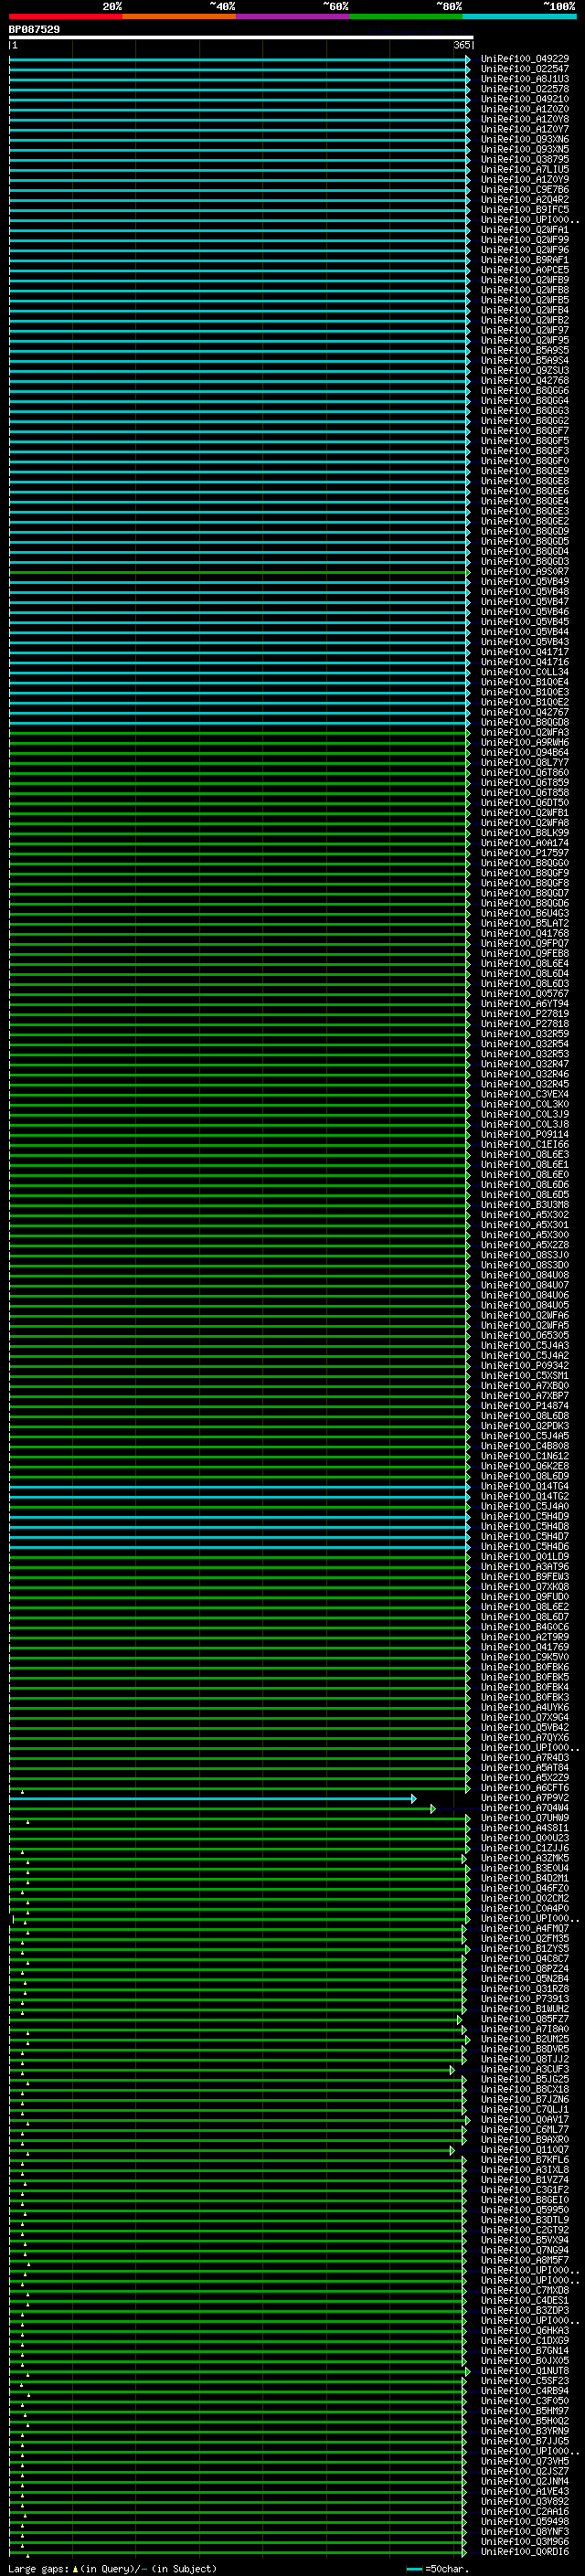Select the UniRef100_Q05767 label

[x=525, y=994]
